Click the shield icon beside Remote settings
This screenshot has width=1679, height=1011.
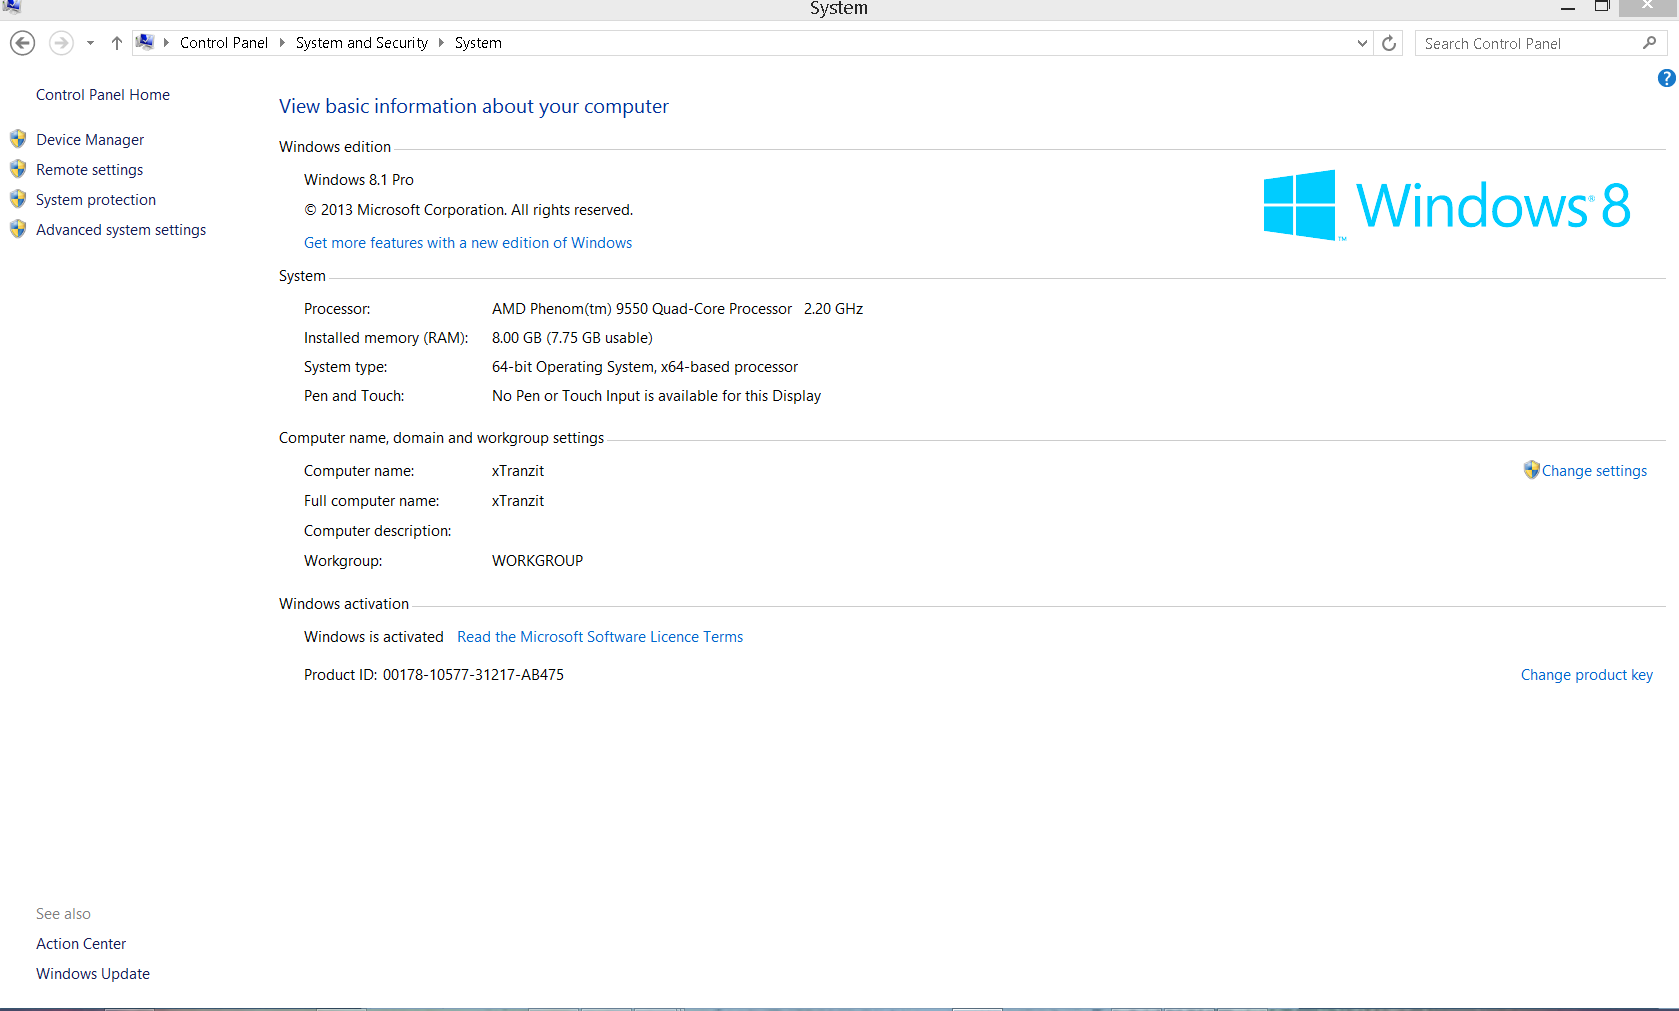(x=18, y=169)
